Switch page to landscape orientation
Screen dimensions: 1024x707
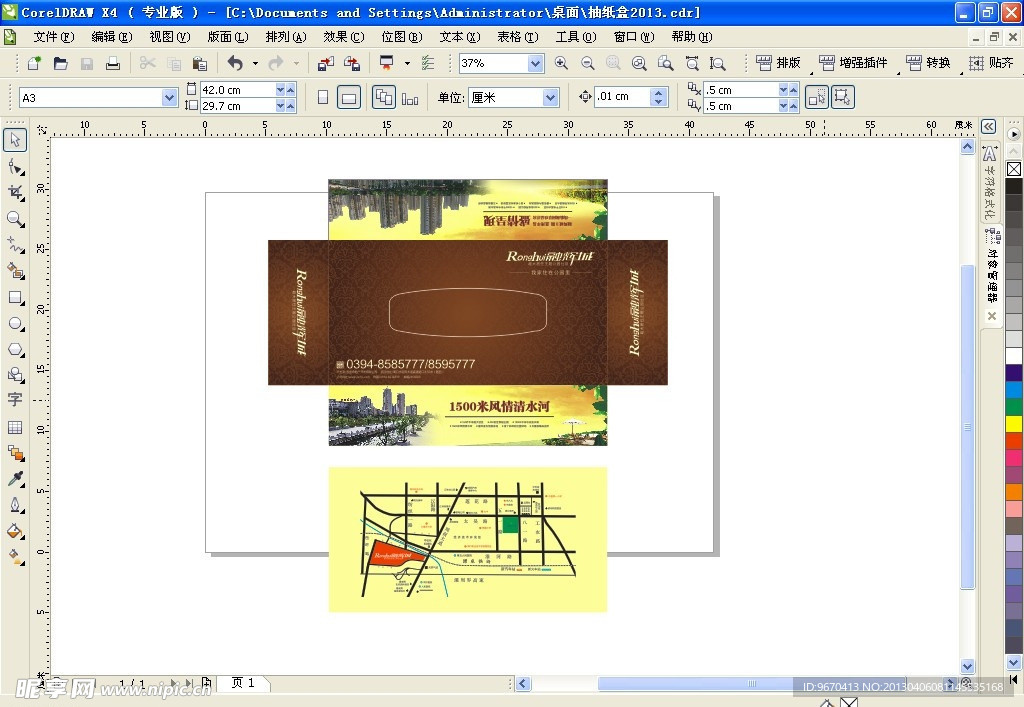click(x=349, y=98)
